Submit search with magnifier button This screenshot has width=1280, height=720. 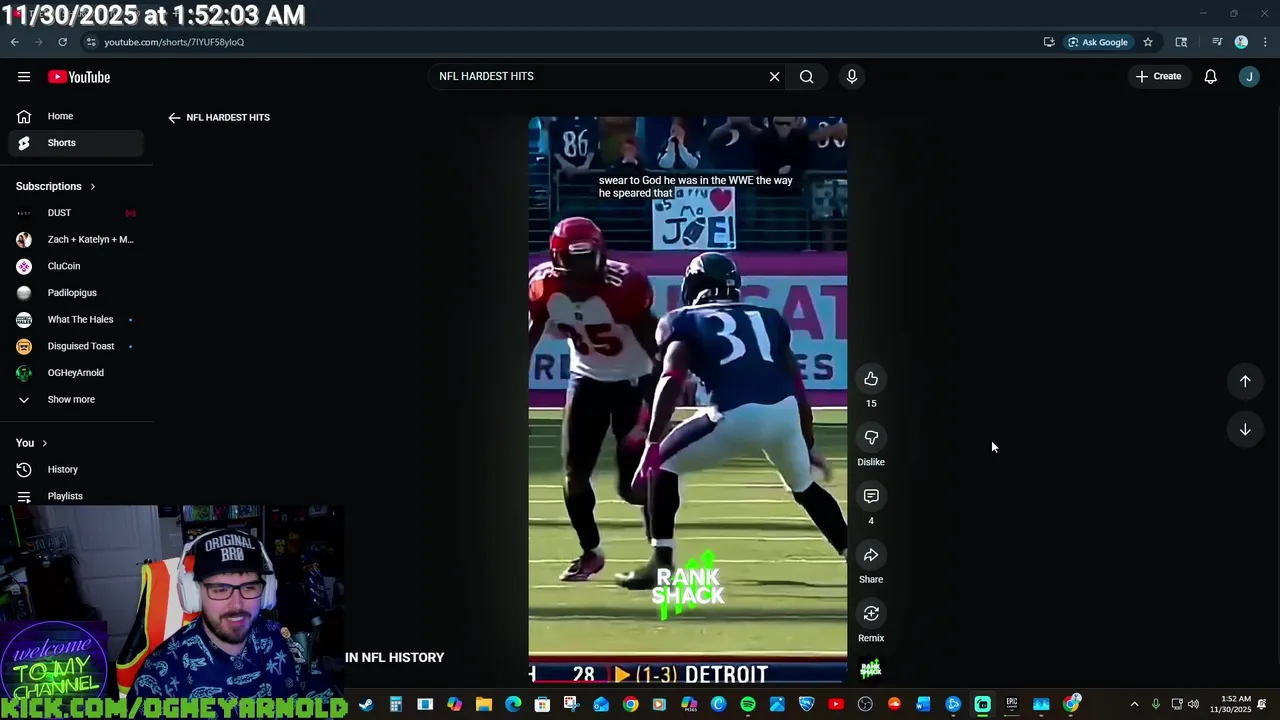pyautogui.click(x=806, y=77)
